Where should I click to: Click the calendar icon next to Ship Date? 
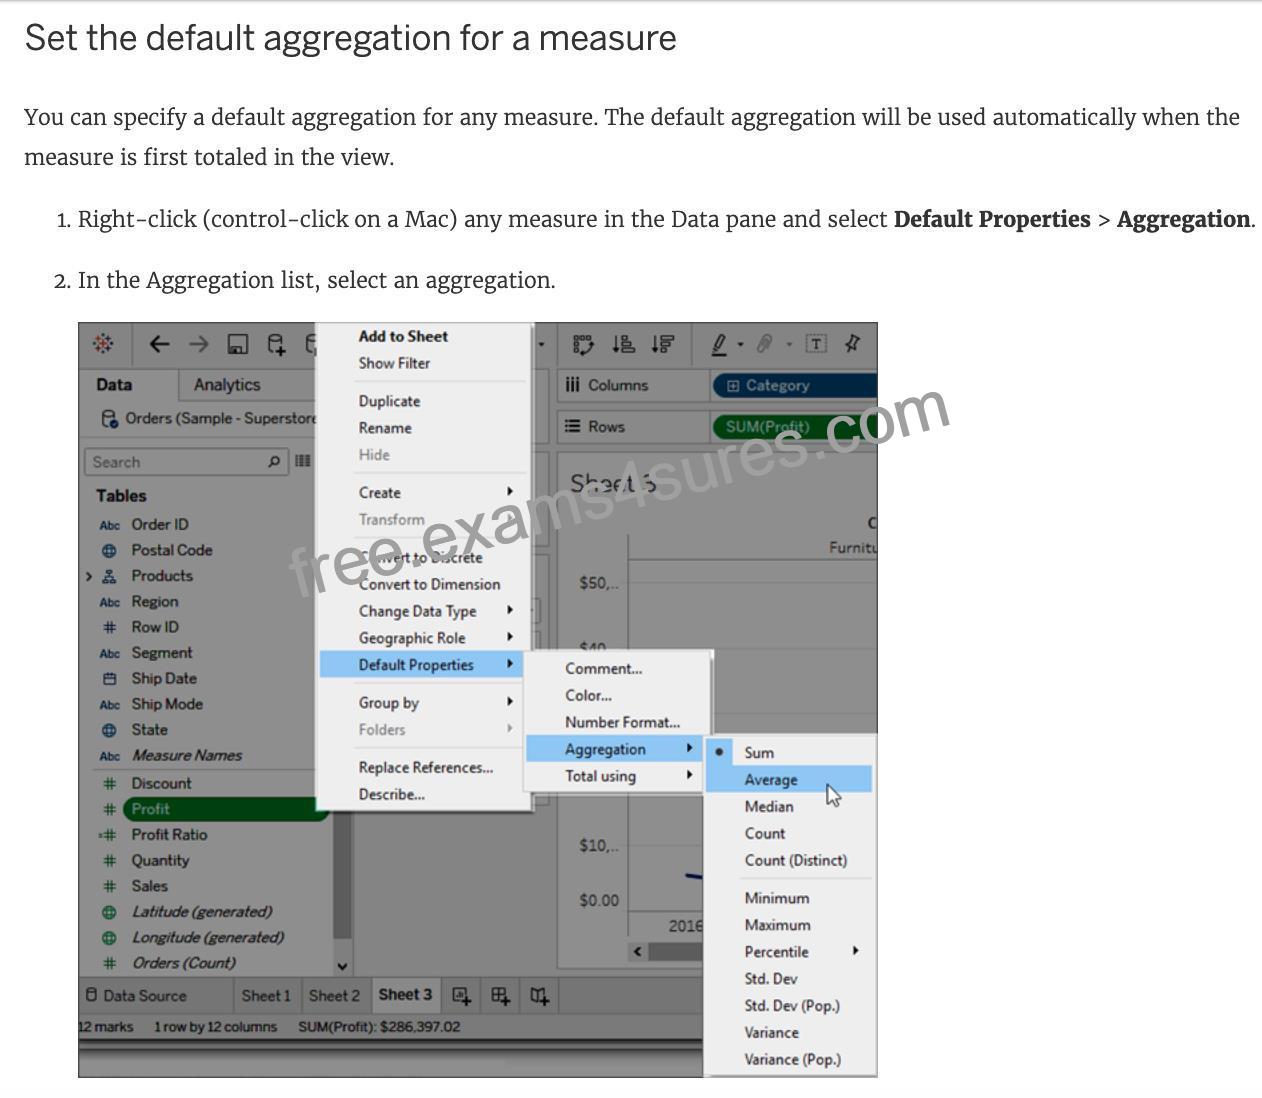click(x=109, y=679)
